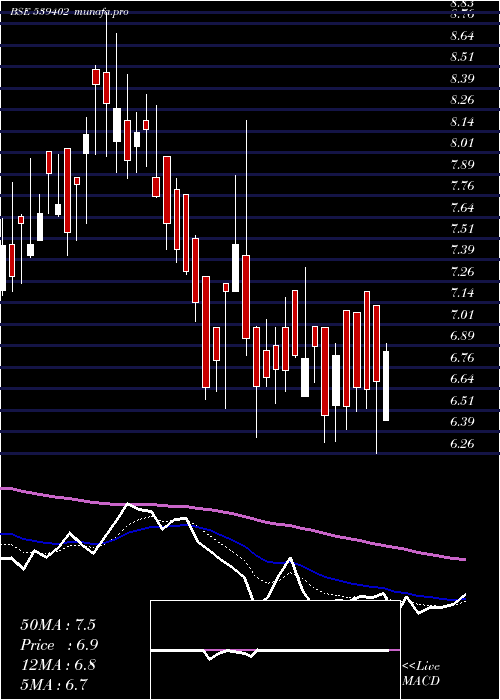Viewport: 500px width, 700px height.
Task: Click the 7.89 price axis label
Action: click(x=462, y=165)
